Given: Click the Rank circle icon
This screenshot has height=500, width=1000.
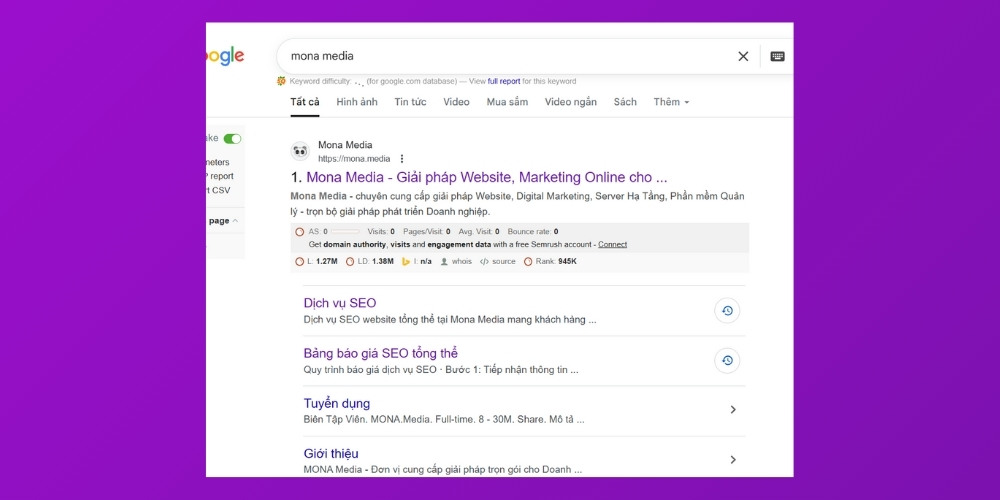Looking at the screenshot, I should (528, 261).
